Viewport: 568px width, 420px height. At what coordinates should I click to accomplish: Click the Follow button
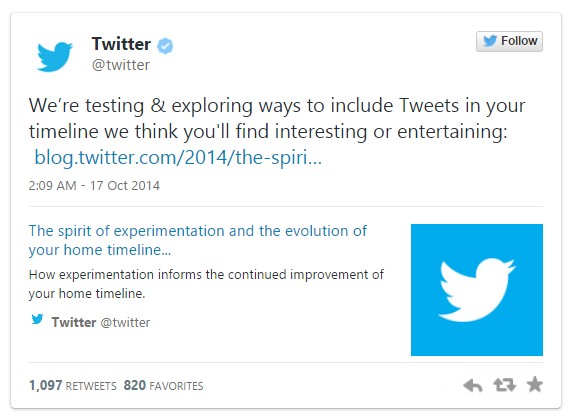pos(509,41)
